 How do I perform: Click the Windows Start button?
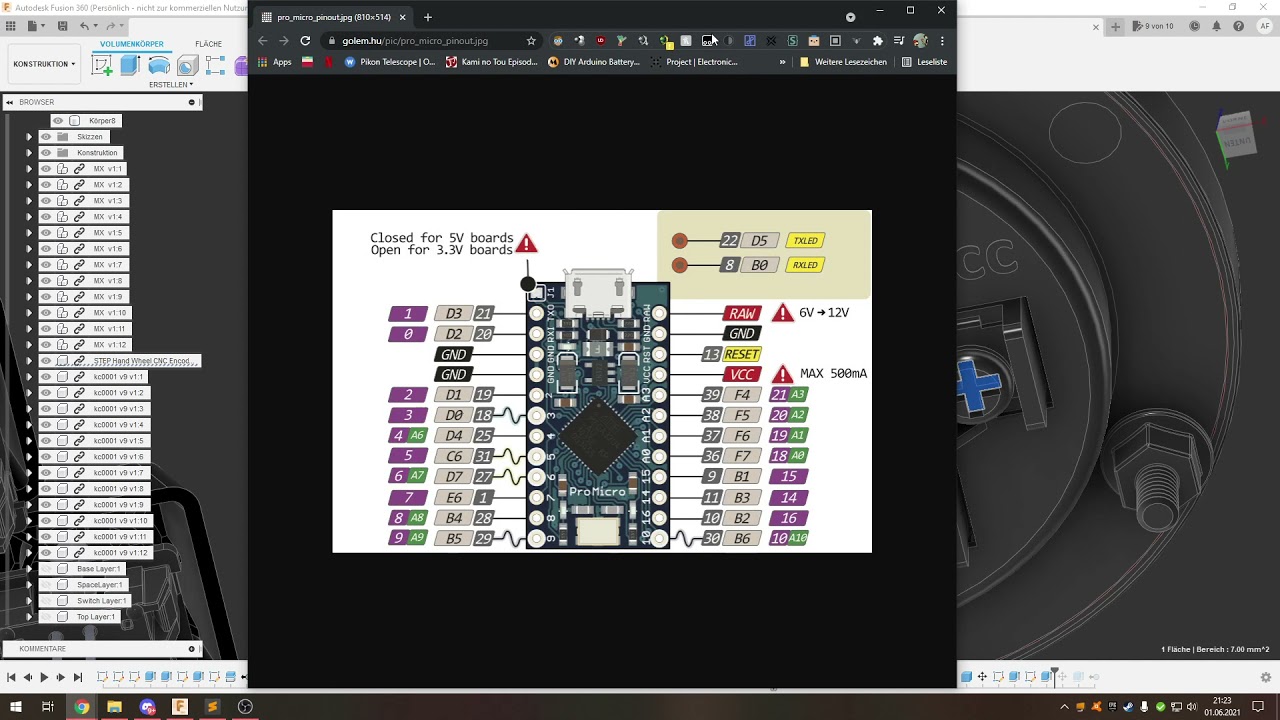coord(15,707)
